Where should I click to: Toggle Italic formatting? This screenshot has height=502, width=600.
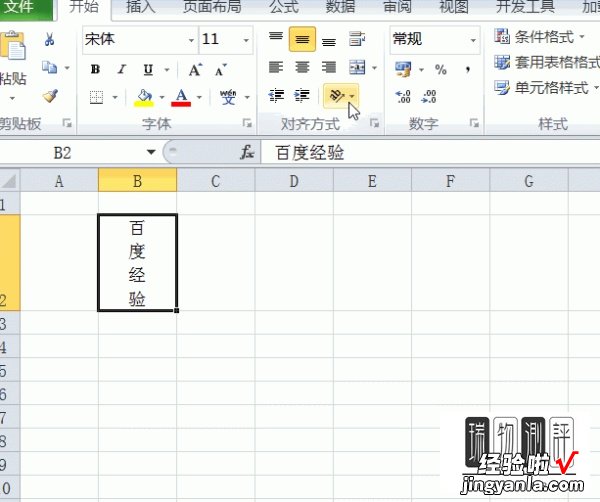[122, 70]
